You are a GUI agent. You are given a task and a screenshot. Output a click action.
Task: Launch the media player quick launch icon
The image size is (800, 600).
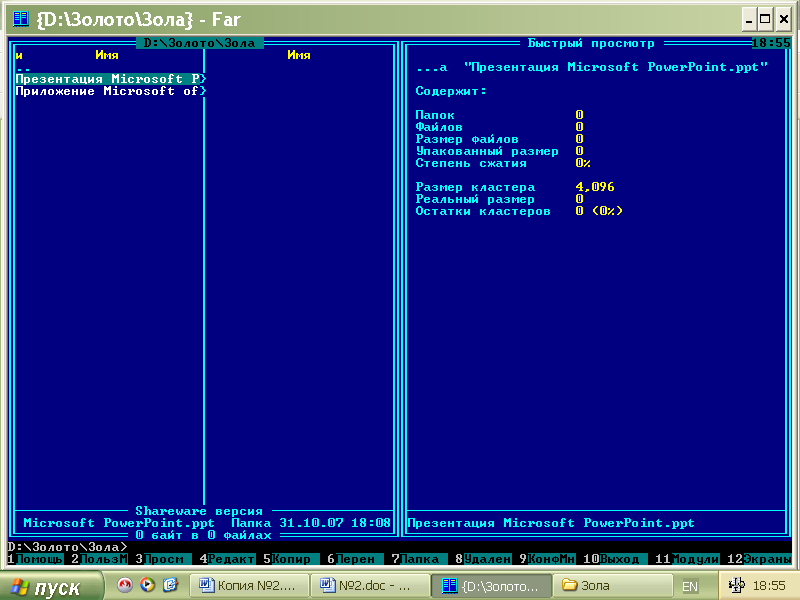[147, 585]
